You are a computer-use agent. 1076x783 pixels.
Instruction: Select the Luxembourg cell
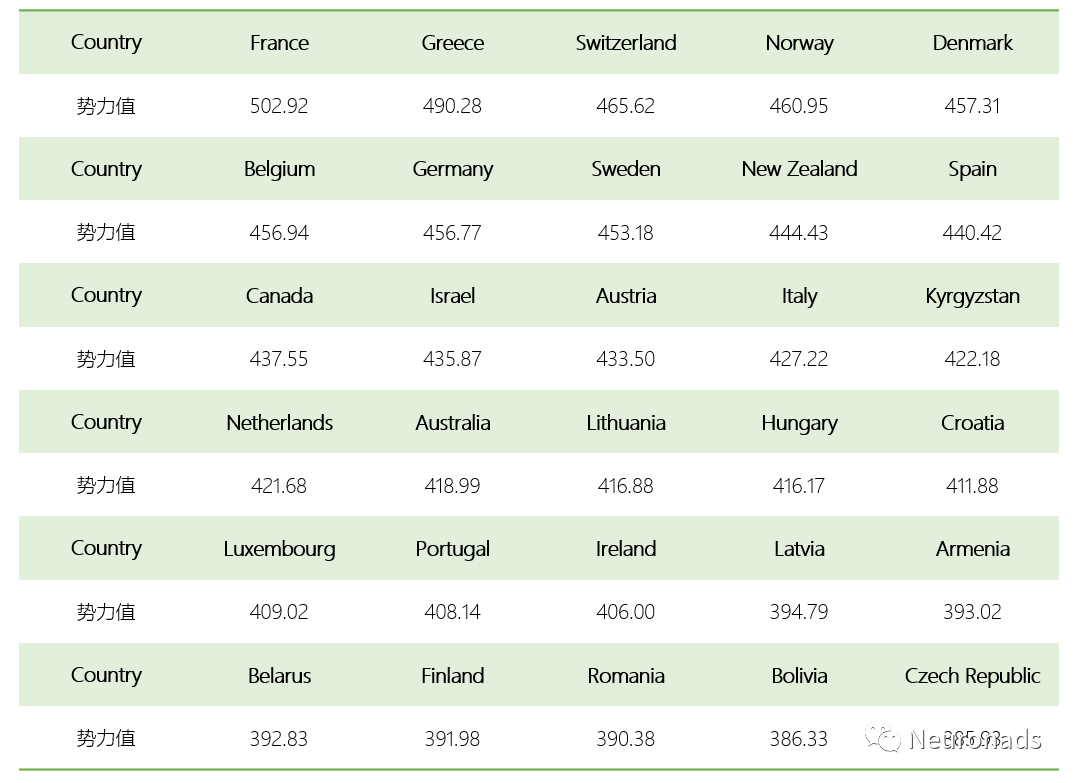pyautogui.click(x=279, y=549)
